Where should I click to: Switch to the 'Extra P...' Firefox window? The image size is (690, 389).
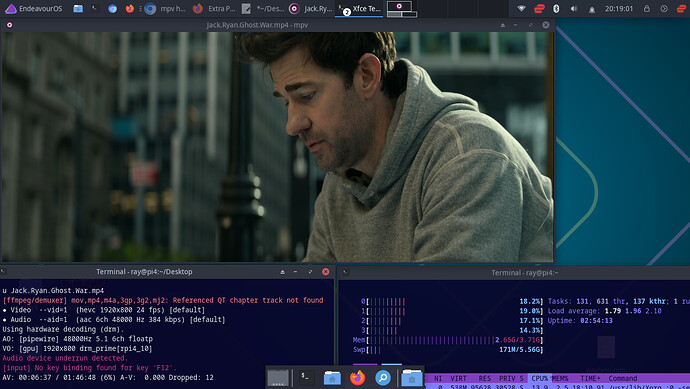[215, 8]
